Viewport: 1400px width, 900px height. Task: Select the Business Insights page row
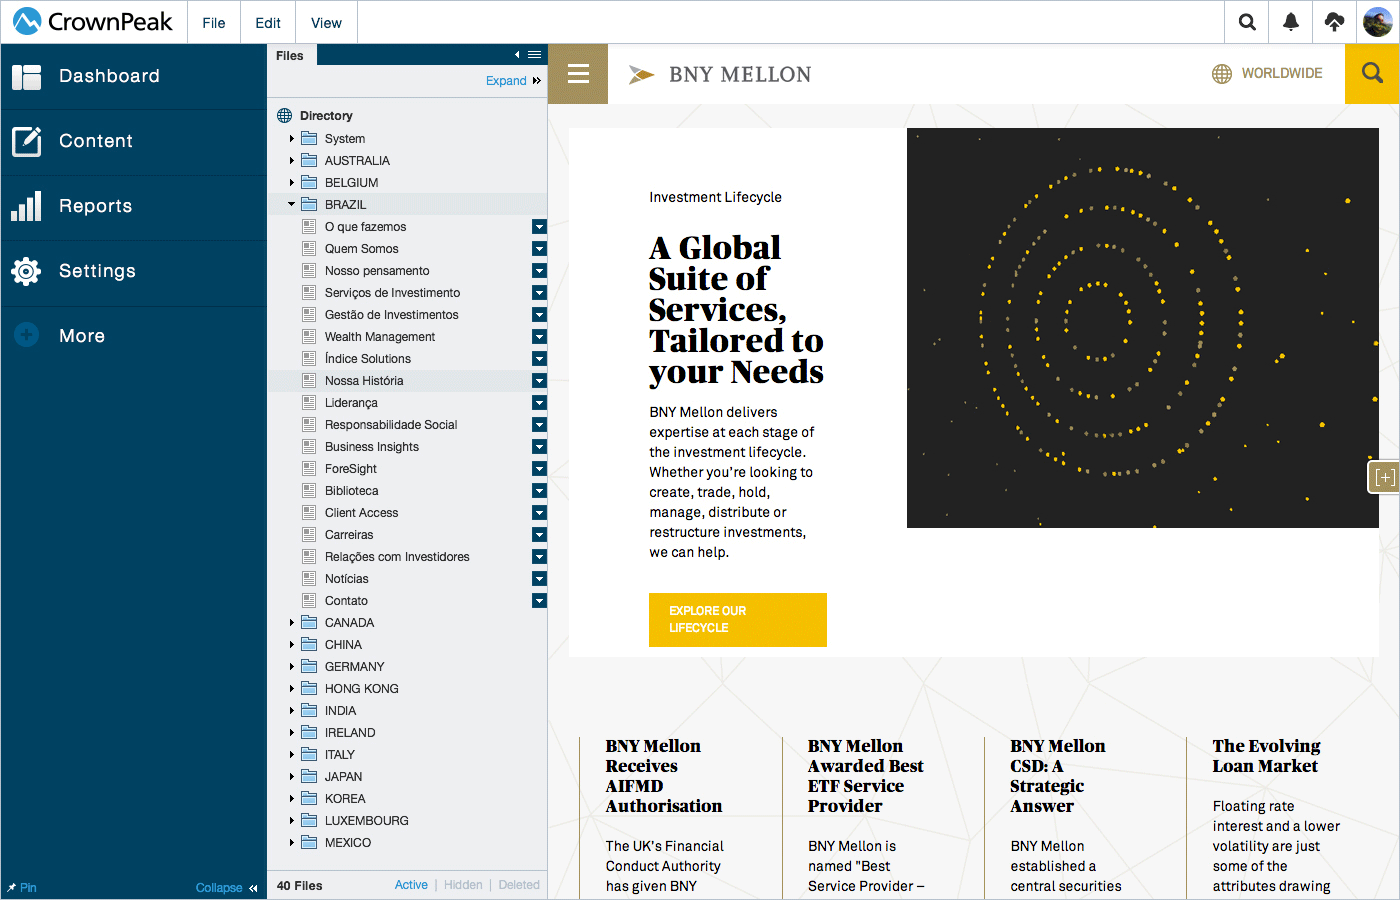pyautogui.click(x=408, y=447)
